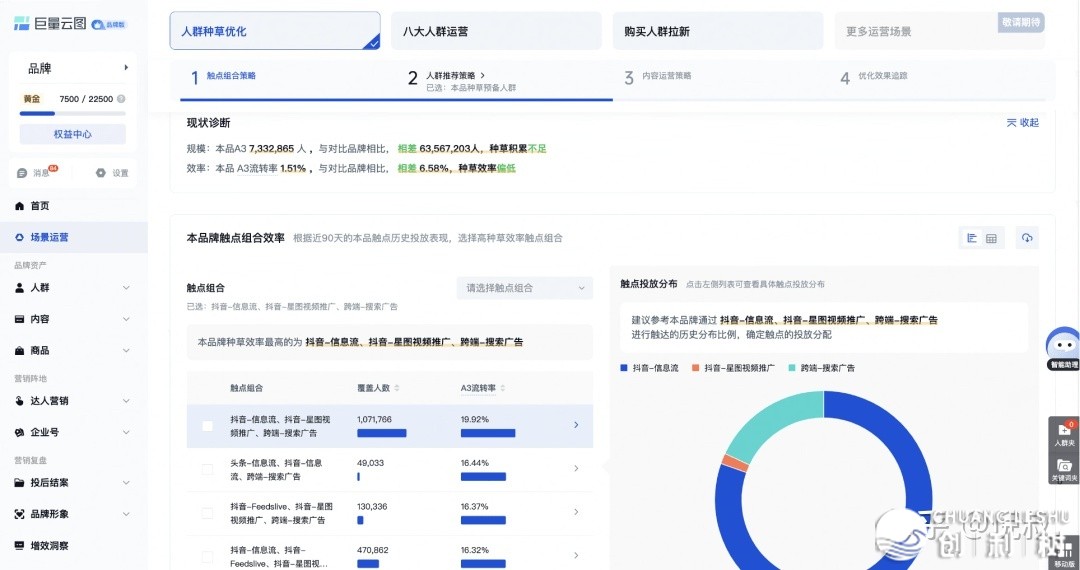Sort by 覆盖人数 column sort arrows
The width and height of the screenshot is (1080, 570).
[x=397, y=388]
